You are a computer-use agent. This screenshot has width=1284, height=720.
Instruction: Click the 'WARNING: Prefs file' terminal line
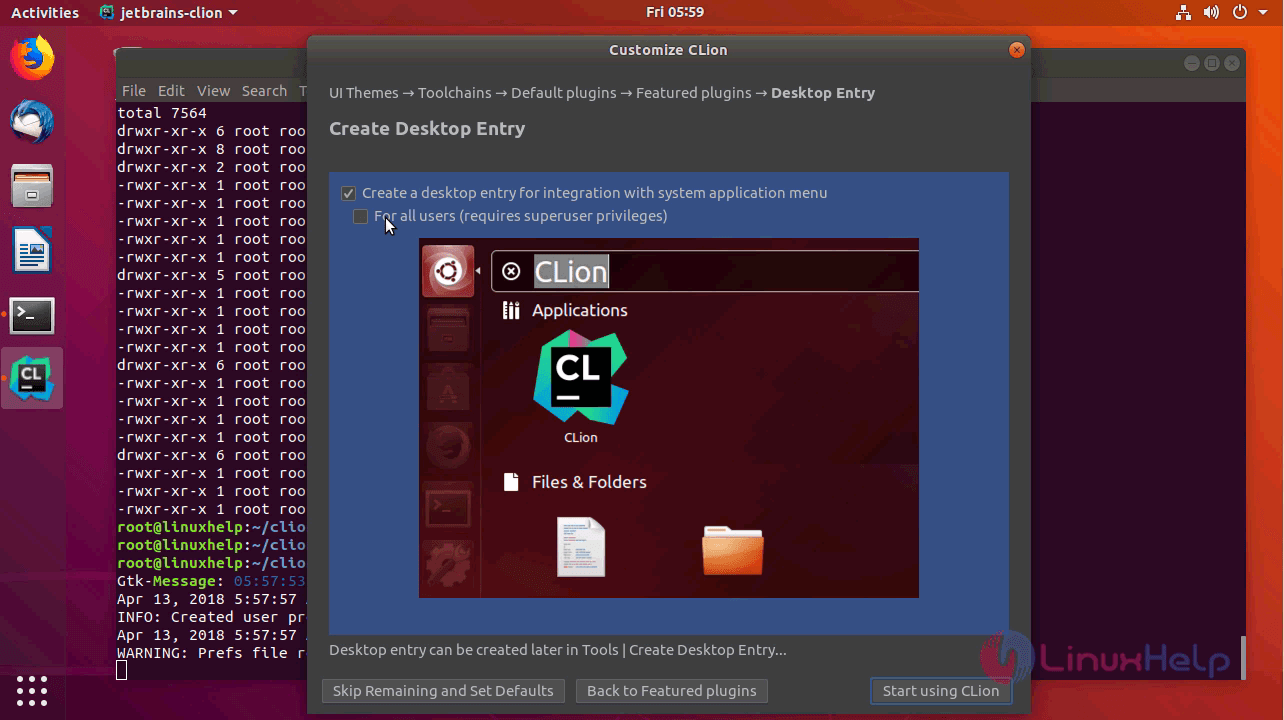click(212, 653)
